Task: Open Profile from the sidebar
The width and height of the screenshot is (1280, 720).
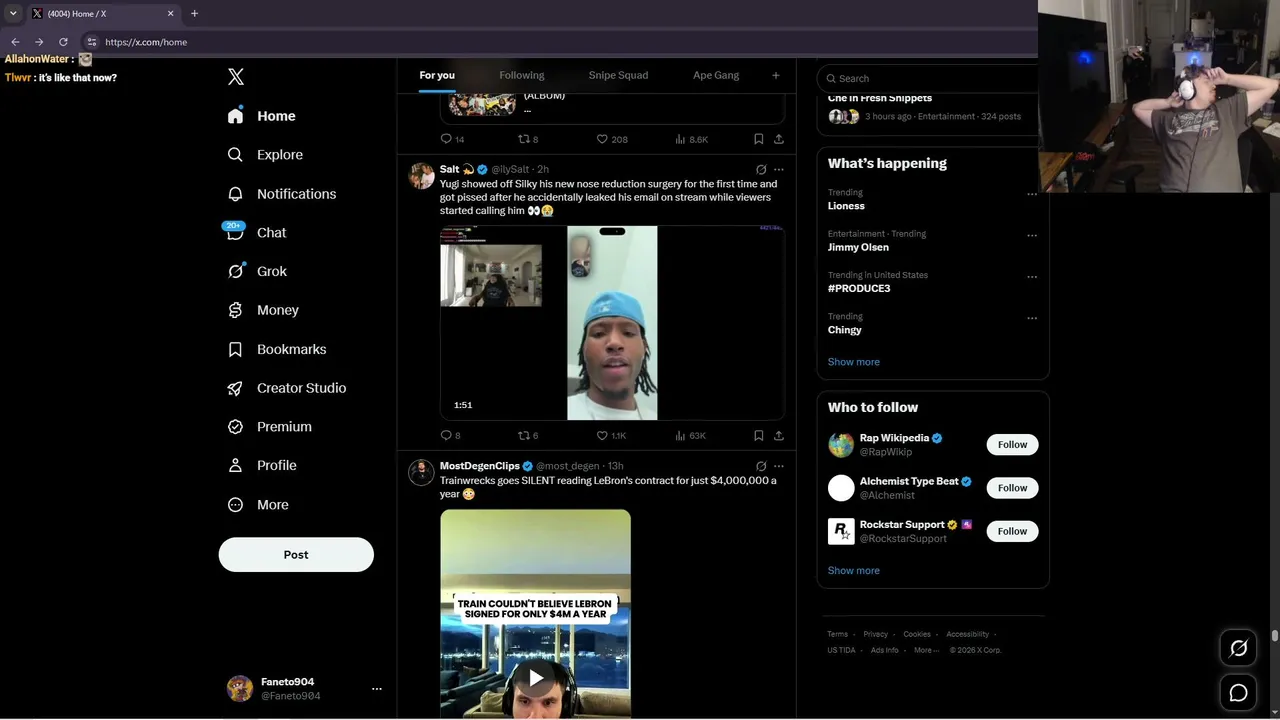Action: [262, 465]
